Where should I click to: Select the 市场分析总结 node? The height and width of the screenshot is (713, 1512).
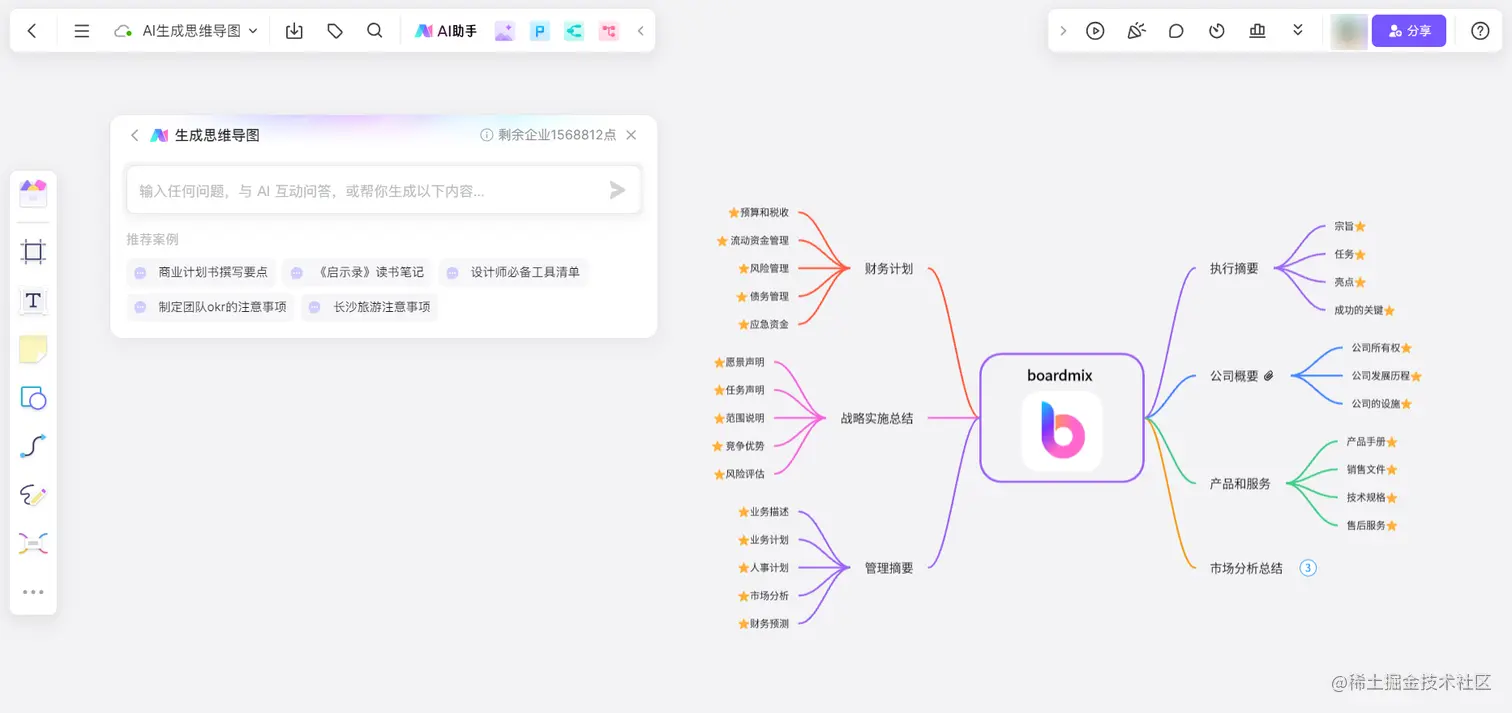click(x=1246, y=568)
